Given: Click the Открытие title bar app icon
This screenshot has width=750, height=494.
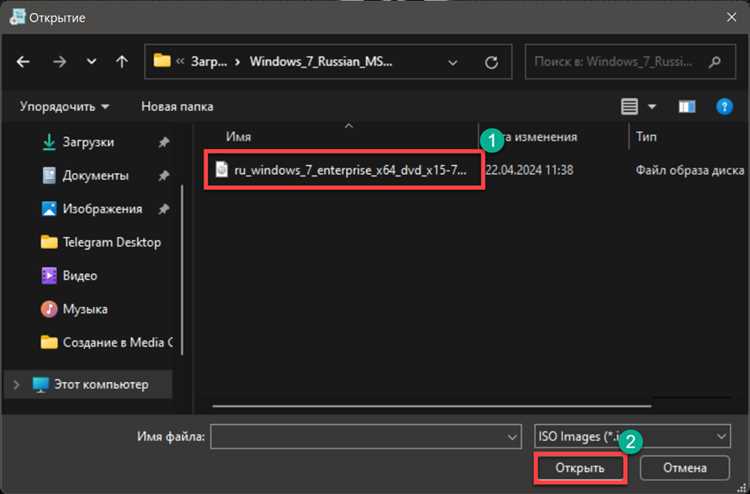Looking at the screenshot, I should pyautogui.click(x=18, y=18).
